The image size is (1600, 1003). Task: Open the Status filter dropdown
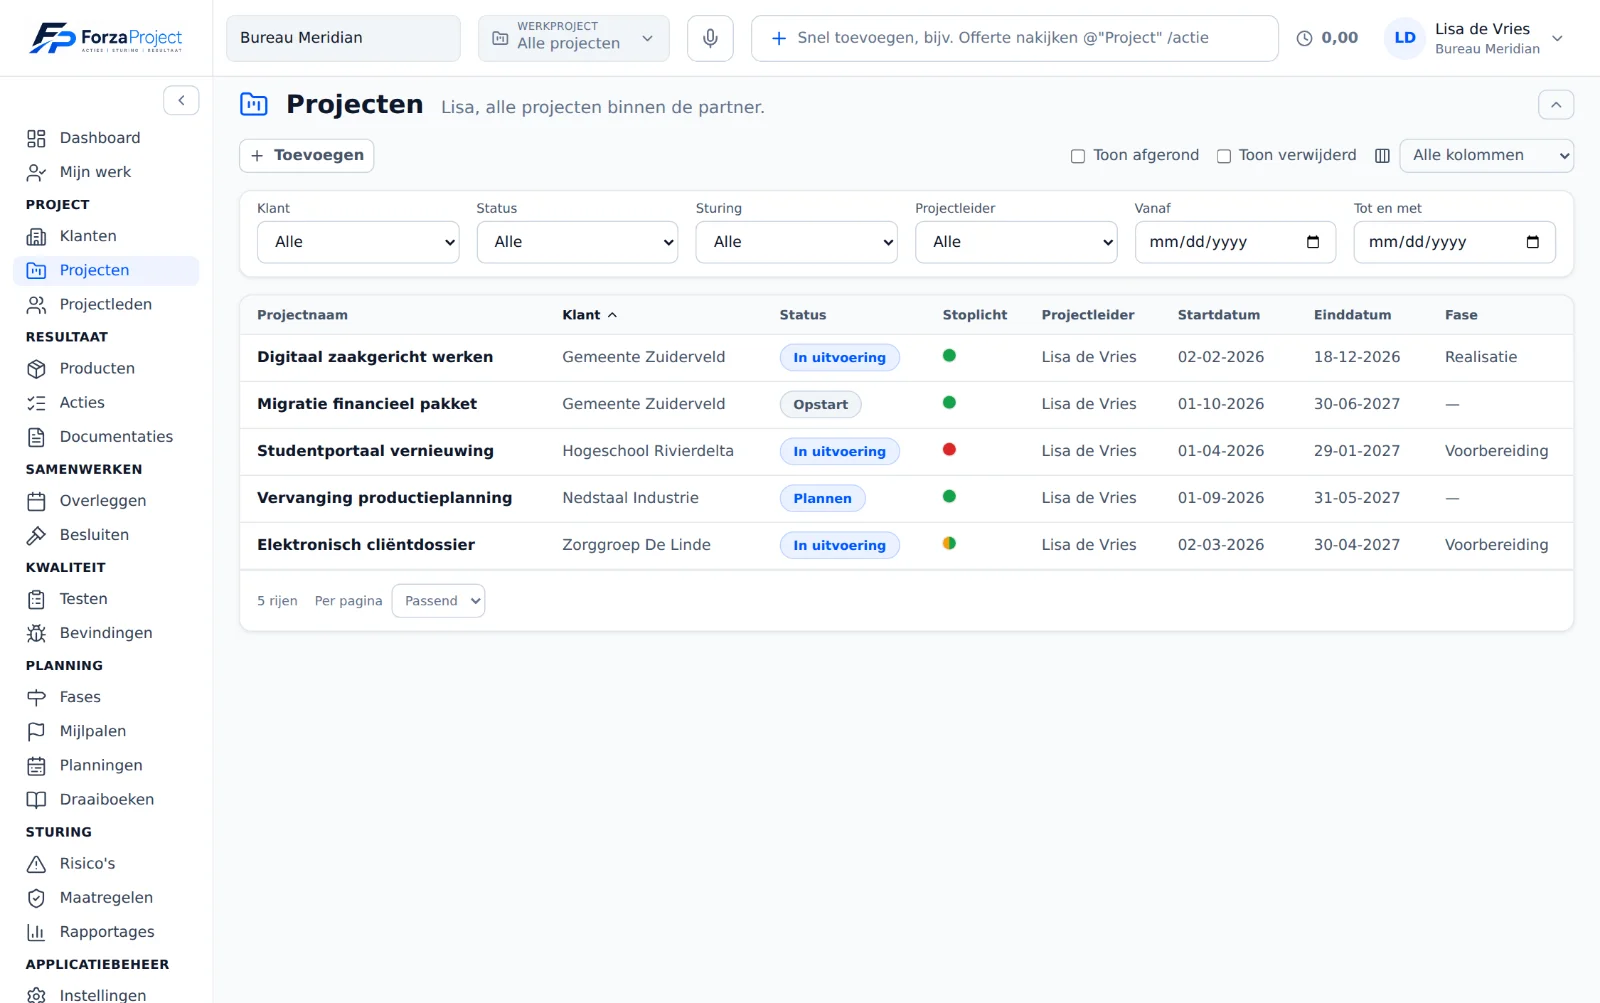[x=577, y=242]
